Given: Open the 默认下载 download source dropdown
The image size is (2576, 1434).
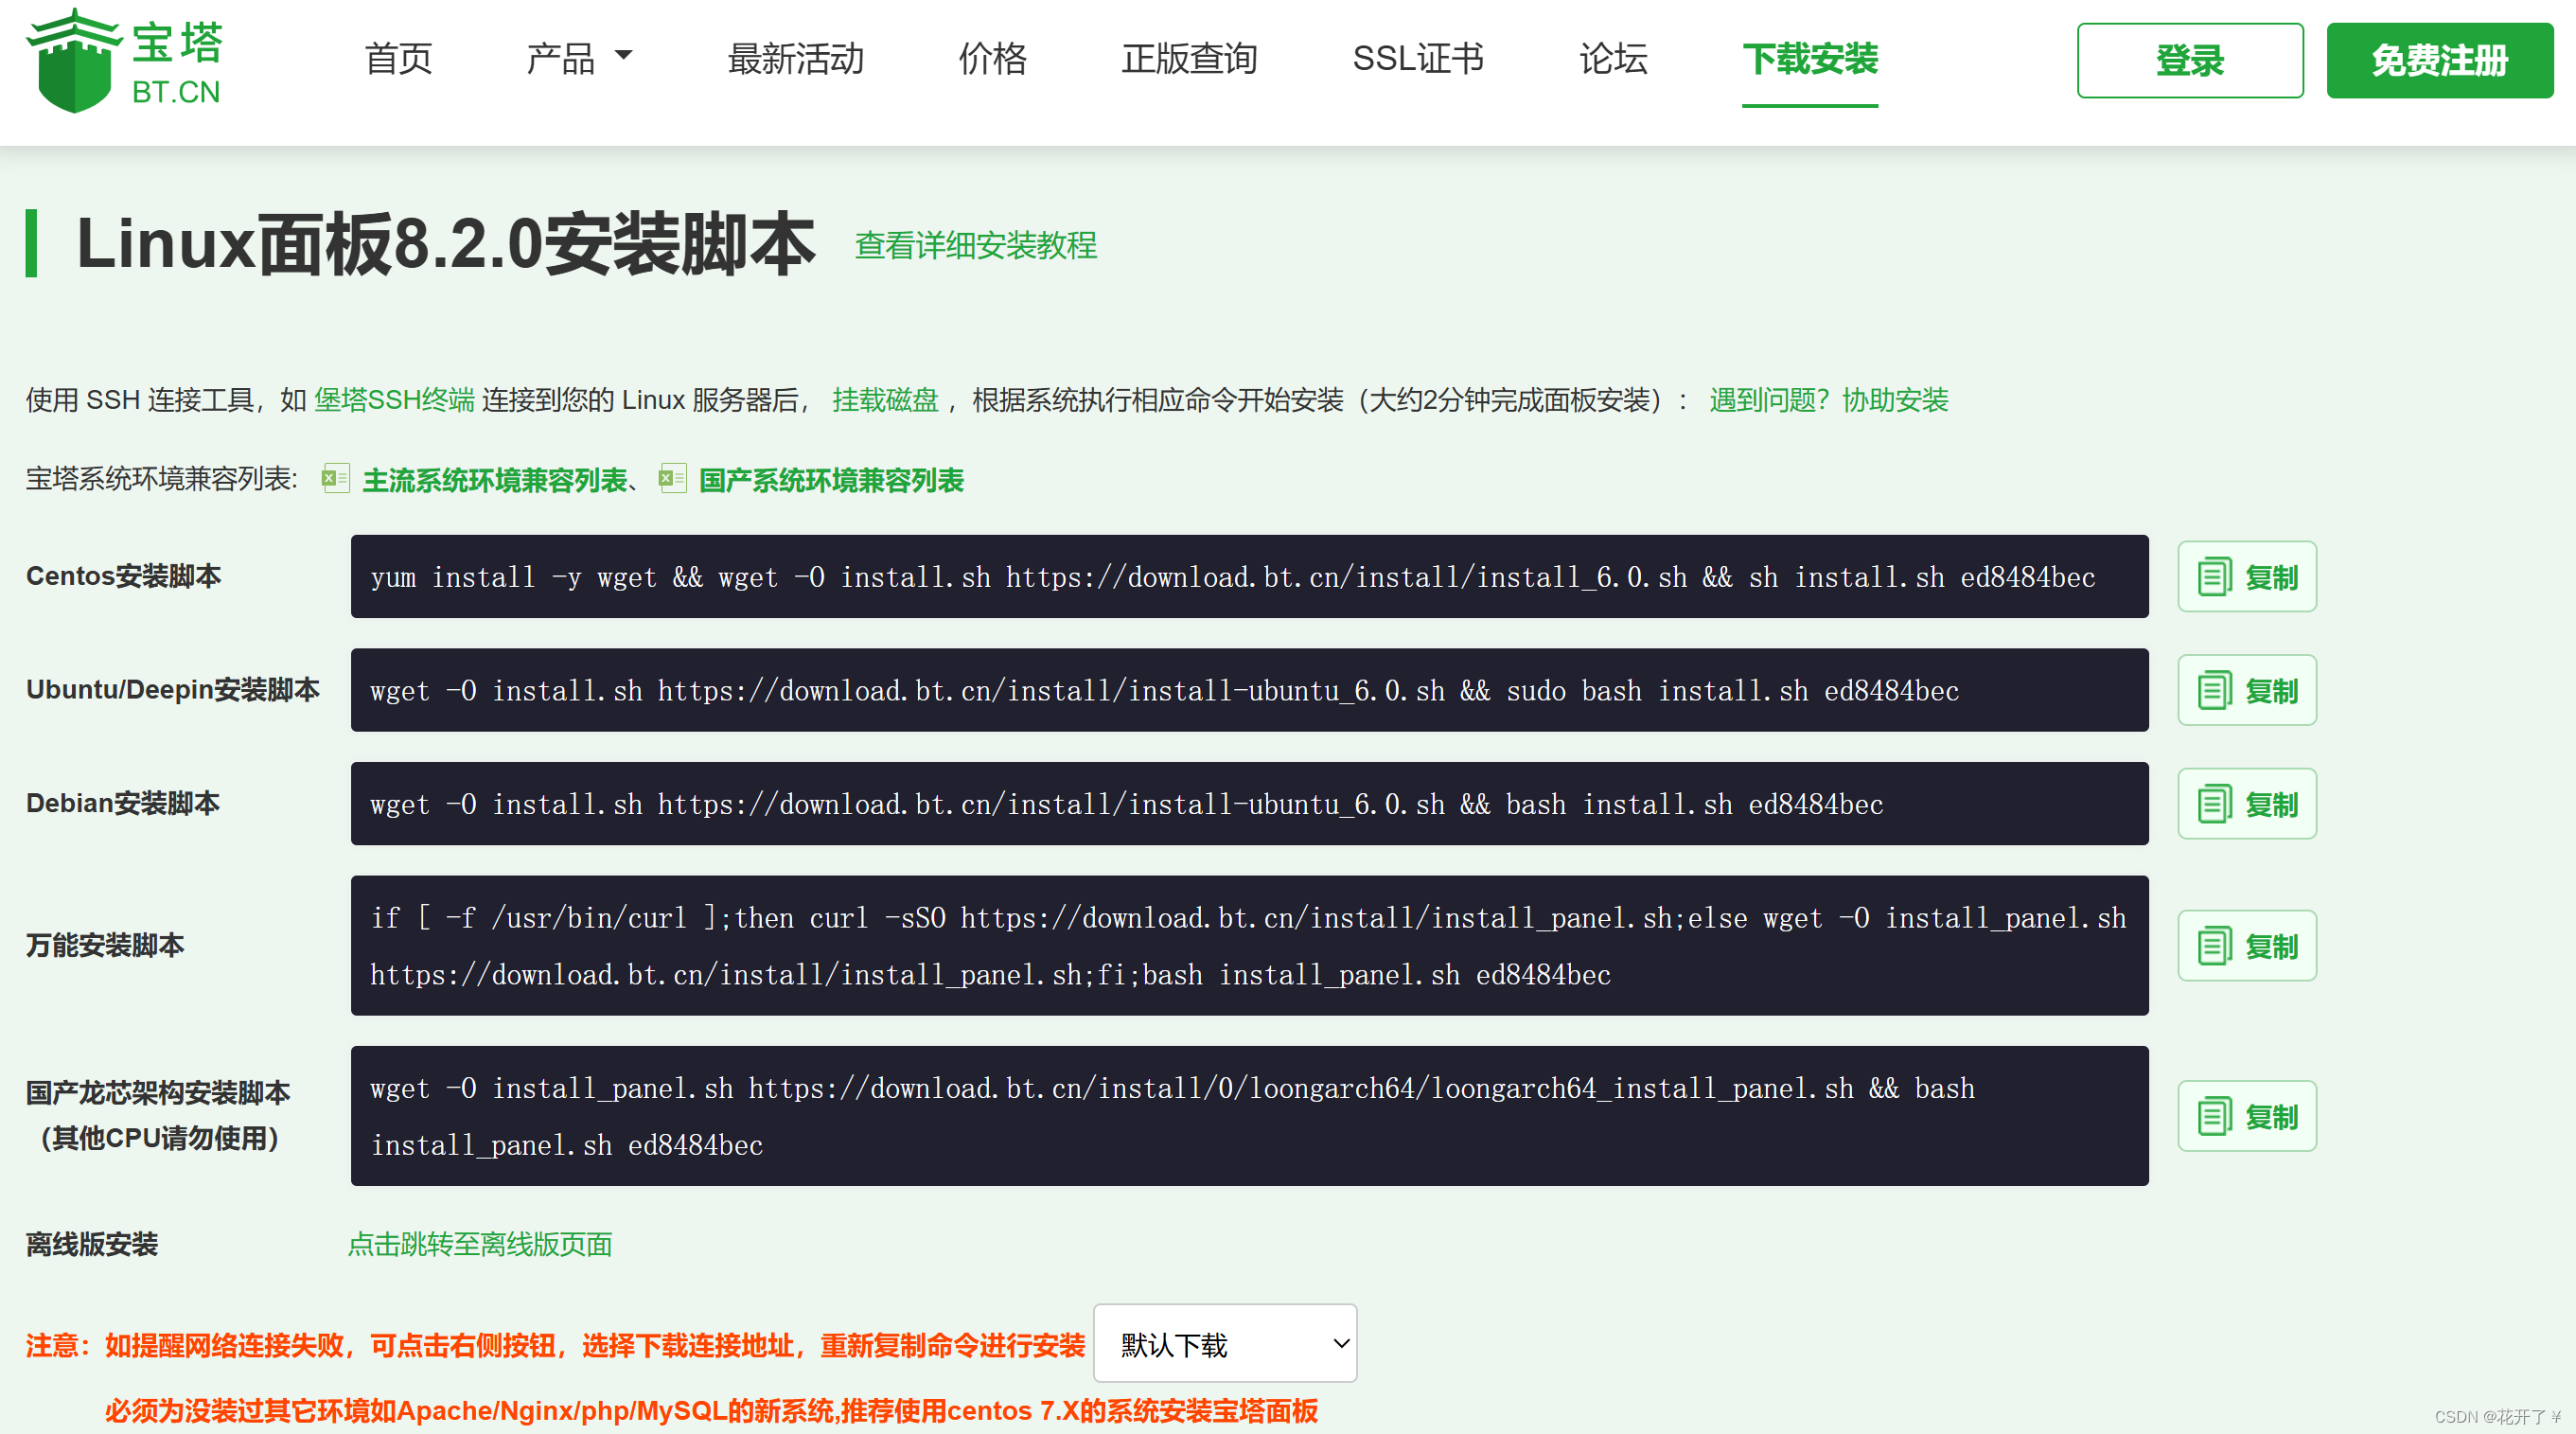Looking at the screenshot, I should [x=1224, y=1344].
